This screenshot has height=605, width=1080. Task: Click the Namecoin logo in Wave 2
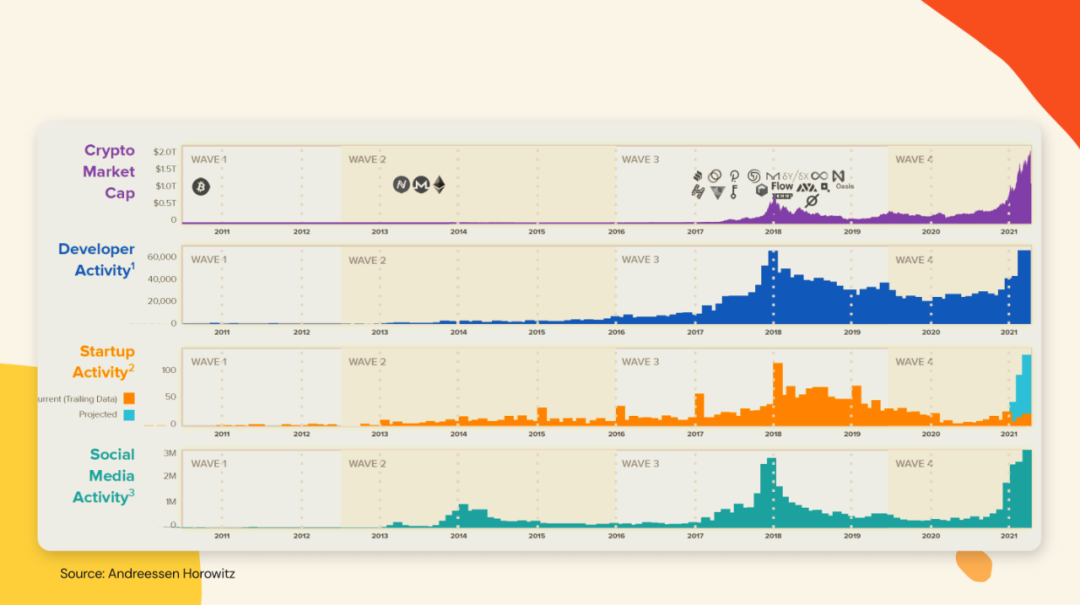(x=402, y=185)
